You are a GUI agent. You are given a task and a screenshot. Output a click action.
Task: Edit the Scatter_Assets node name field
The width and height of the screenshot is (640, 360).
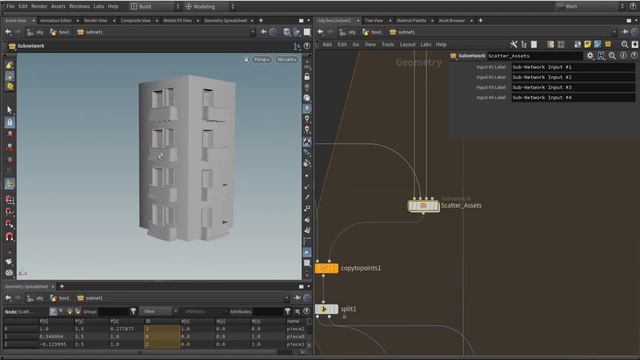point(535,56)
